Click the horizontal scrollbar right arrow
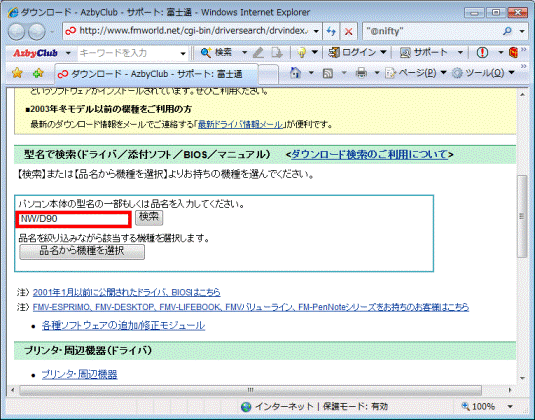 [x=510, y=390]
